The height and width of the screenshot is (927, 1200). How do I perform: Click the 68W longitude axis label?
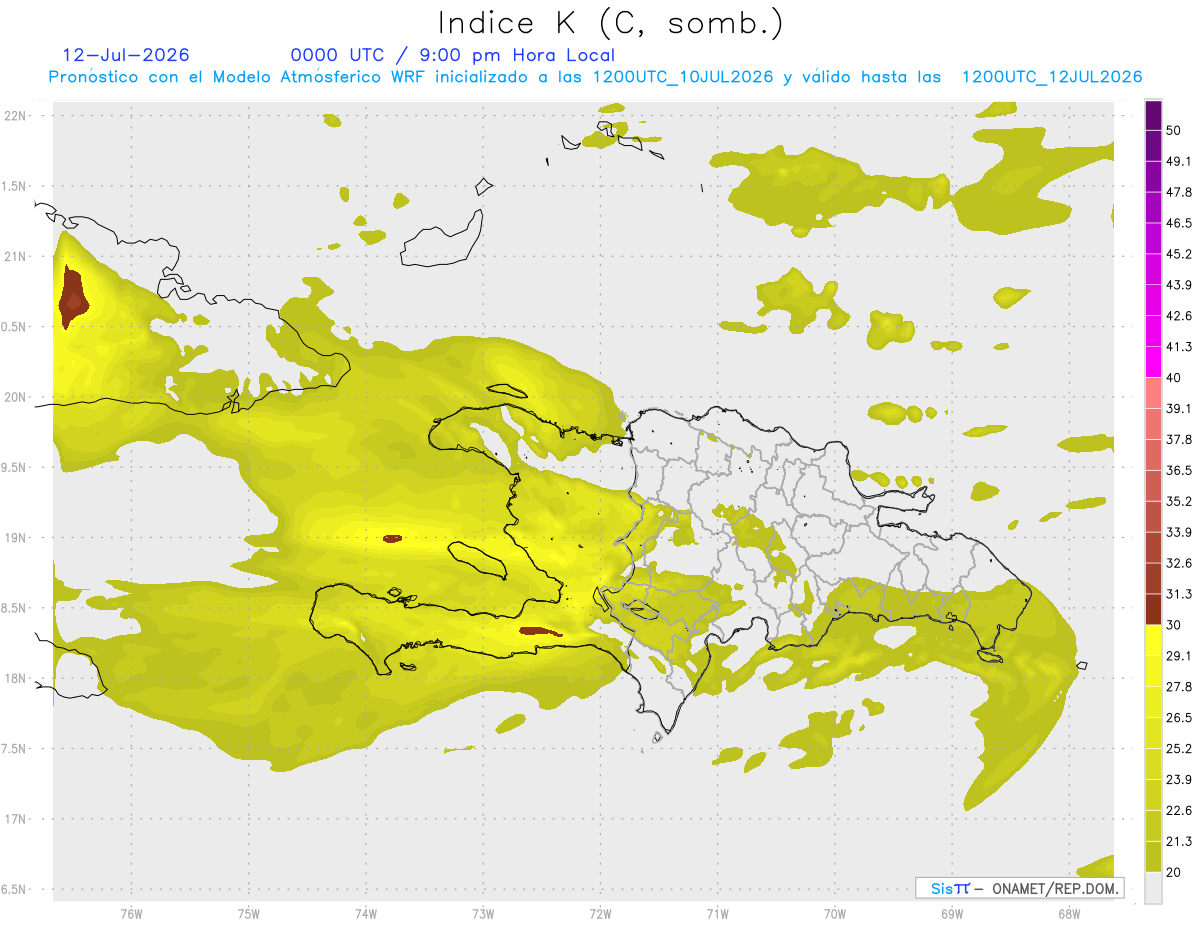point(1068,914)
